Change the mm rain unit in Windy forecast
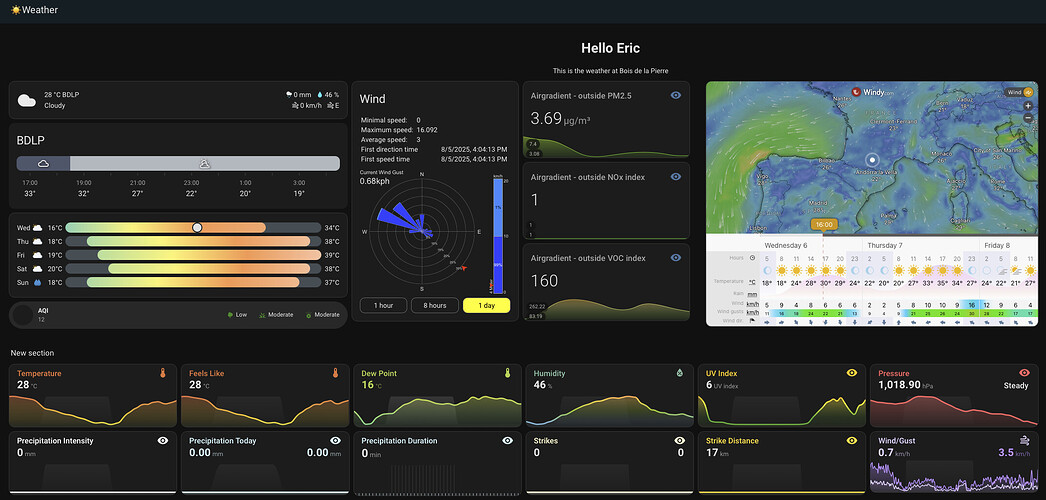The width and height of the screenshot is (1046, 500). (x=752, y=293)
